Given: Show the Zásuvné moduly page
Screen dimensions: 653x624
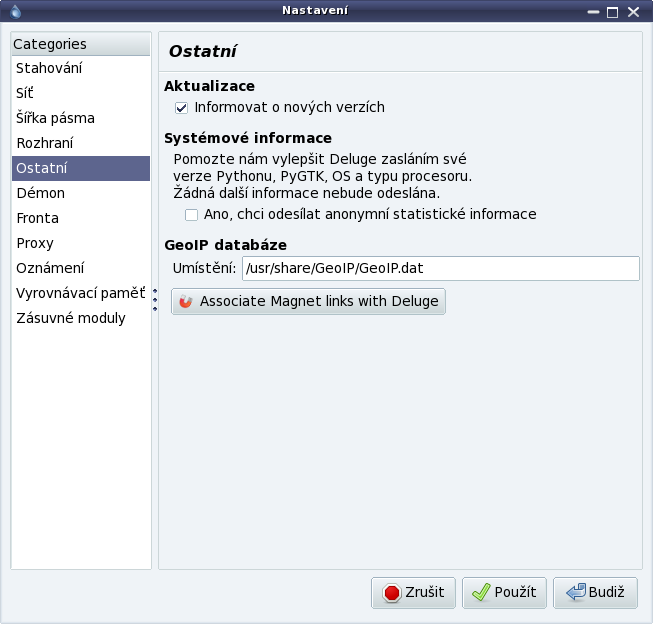Looking at the screenshot, I should pyautogui.click(x=70, y=318).
